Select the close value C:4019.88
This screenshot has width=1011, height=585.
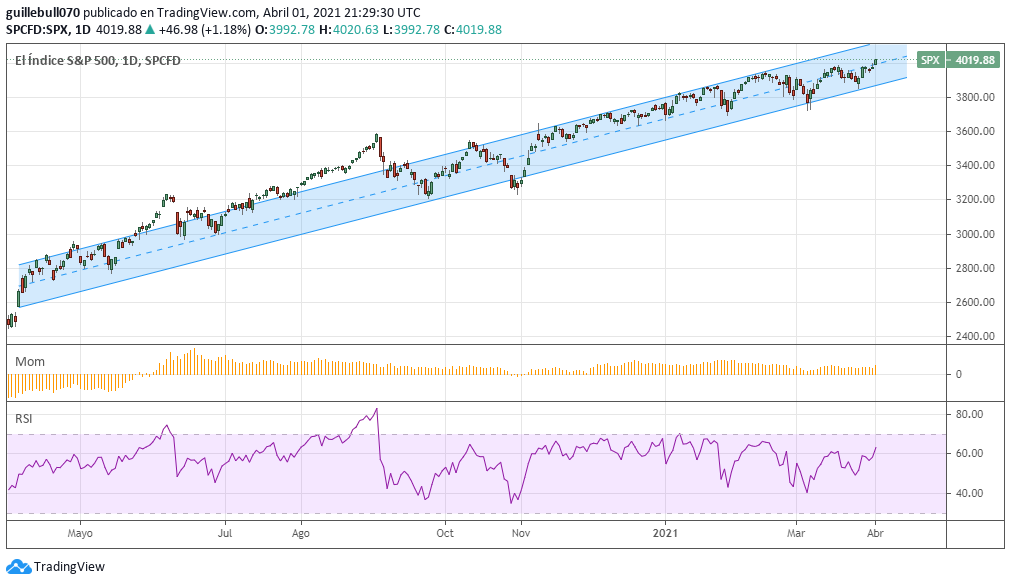tap(473, 30)
